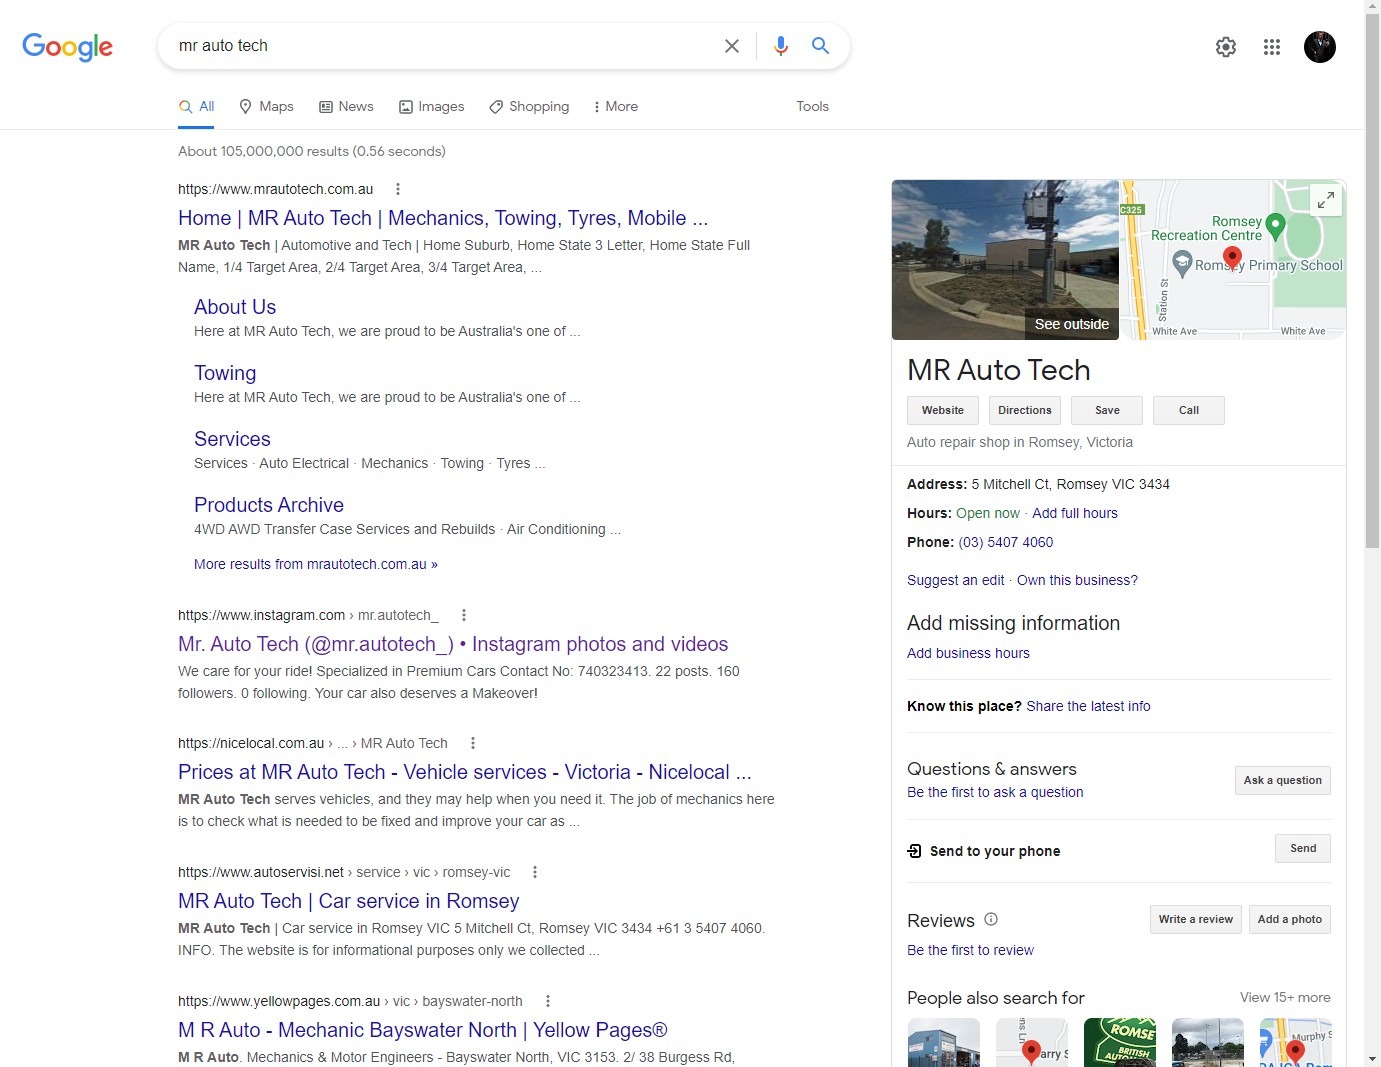Click View 15+ more
Image resolution: width=1381 pixels, height=1067 pixels.
[x=1285, y=997]
